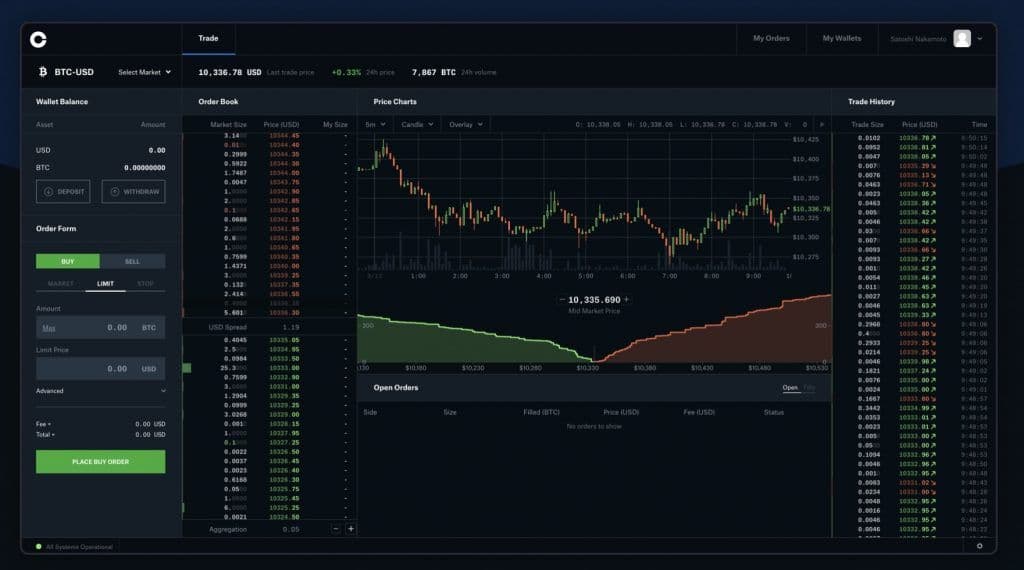Screen dimensions: 1024x570
Task: Open the 5m chart interval dropdown
Action: (x=374, y=125)
